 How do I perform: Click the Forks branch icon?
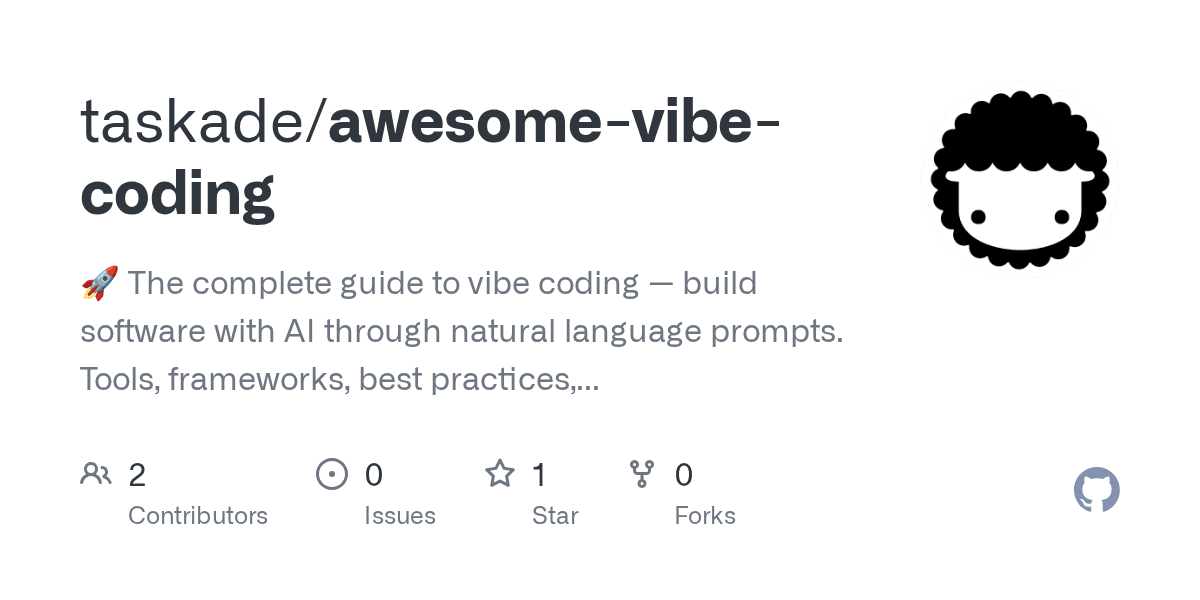[x=642, y=474]
